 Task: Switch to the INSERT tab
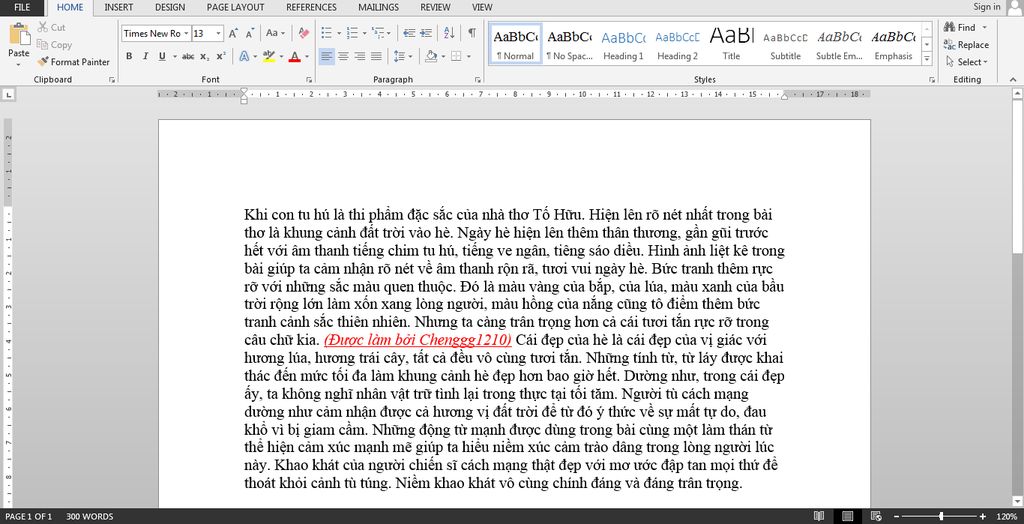tap(119, 7)
